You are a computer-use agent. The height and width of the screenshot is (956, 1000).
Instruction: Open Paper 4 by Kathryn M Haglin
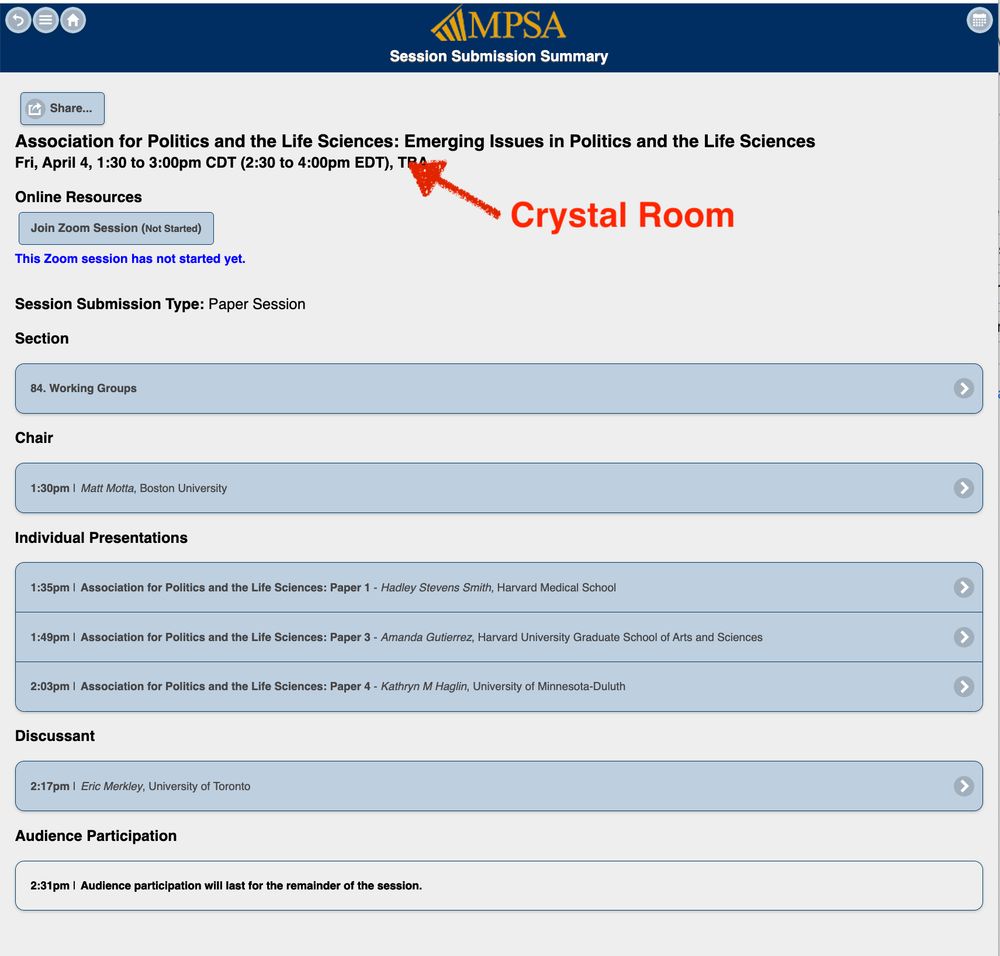coord(499,687)
